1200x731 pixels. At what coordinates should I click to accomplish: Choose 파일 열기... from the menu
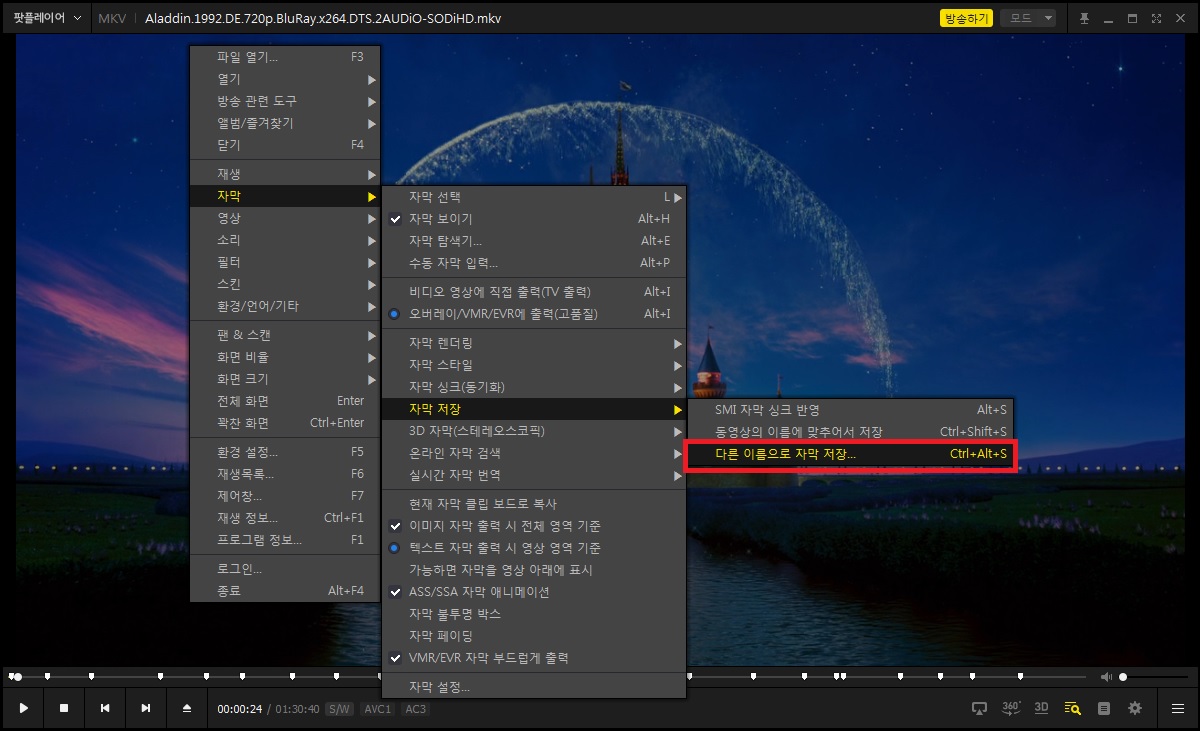tap(285, 57)
